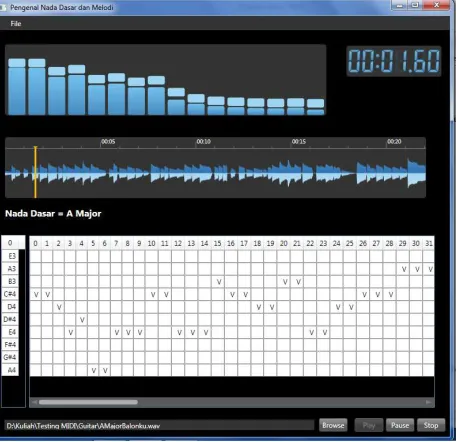The image size is (460, 442).
Task: Click the audio file path field
Action: [x=159, y=426]
